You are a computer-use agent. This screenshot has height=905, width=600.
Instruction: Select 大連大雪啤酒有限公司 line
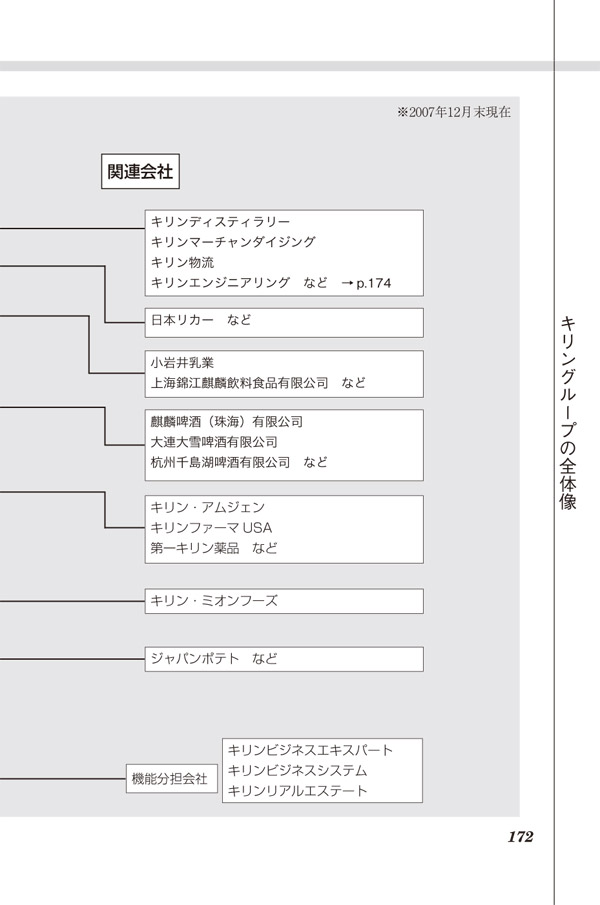(214, 442)
